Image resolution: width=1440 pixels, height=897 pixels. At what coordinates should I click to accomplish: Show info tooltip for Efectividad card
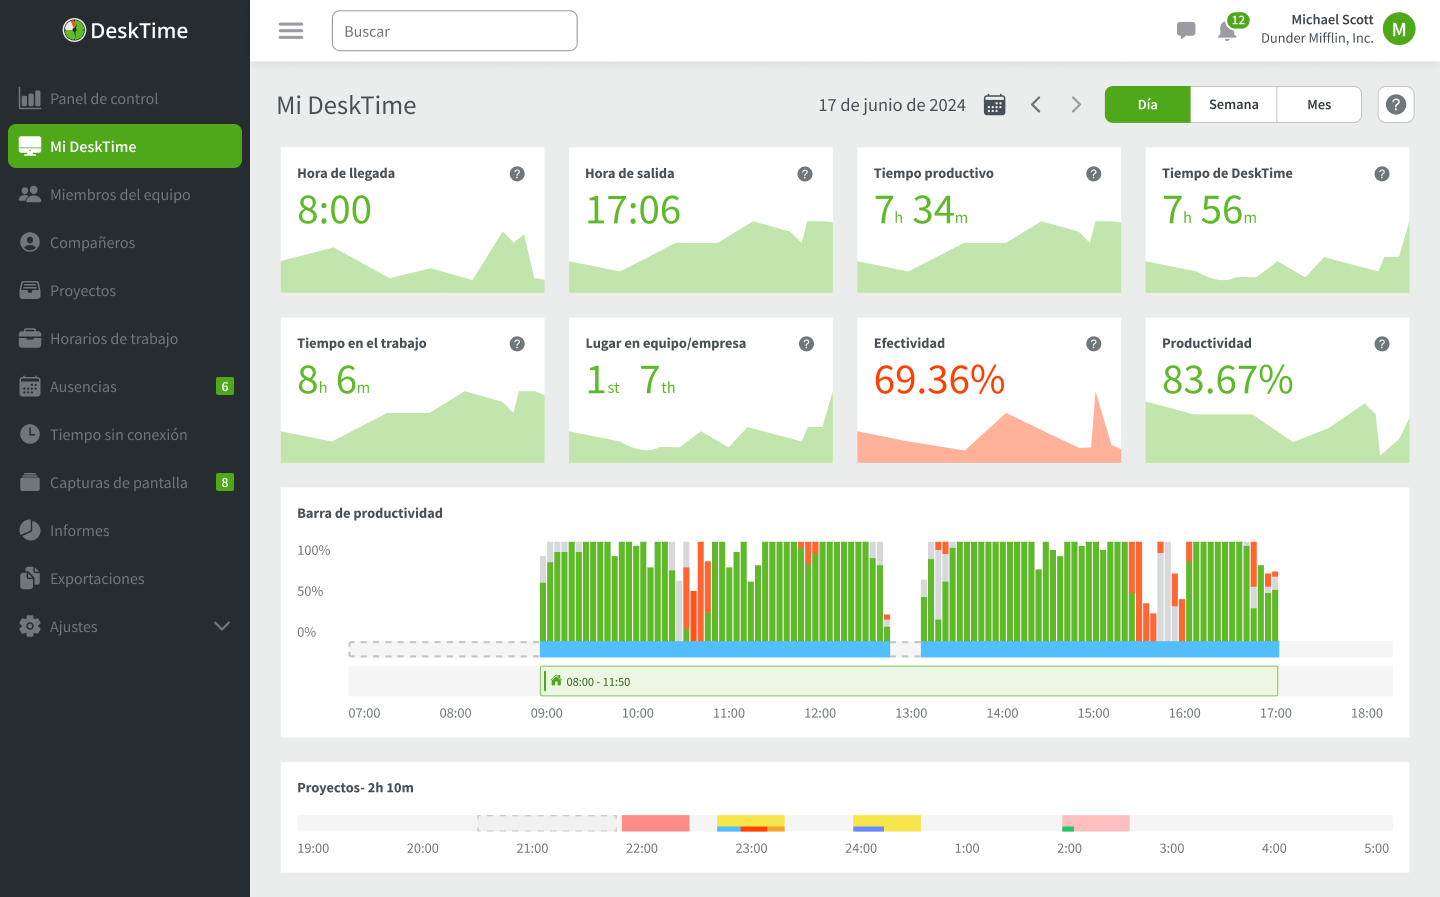click(x=1094, y=344)
